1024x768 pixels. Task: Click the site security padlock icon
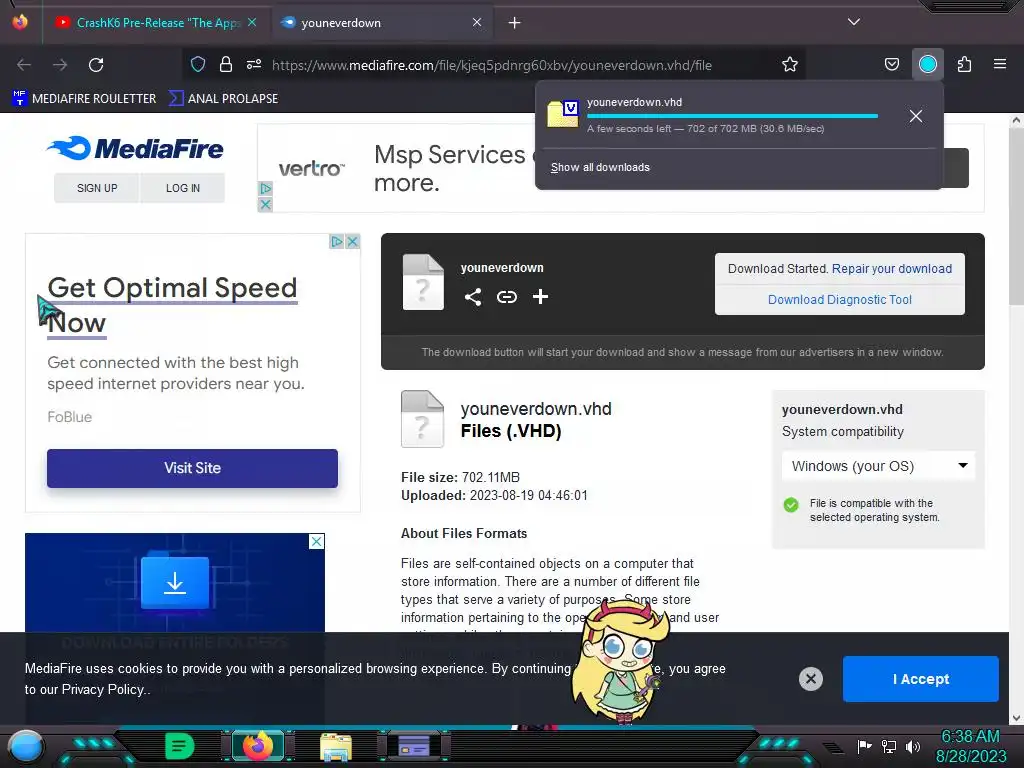click(226, 64)
